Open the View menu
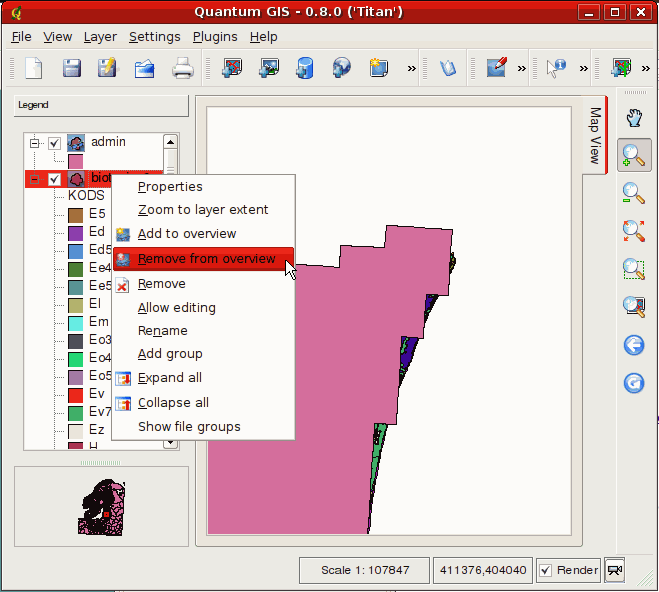Screen dimensions: 659x592 (x=58, y=37)
